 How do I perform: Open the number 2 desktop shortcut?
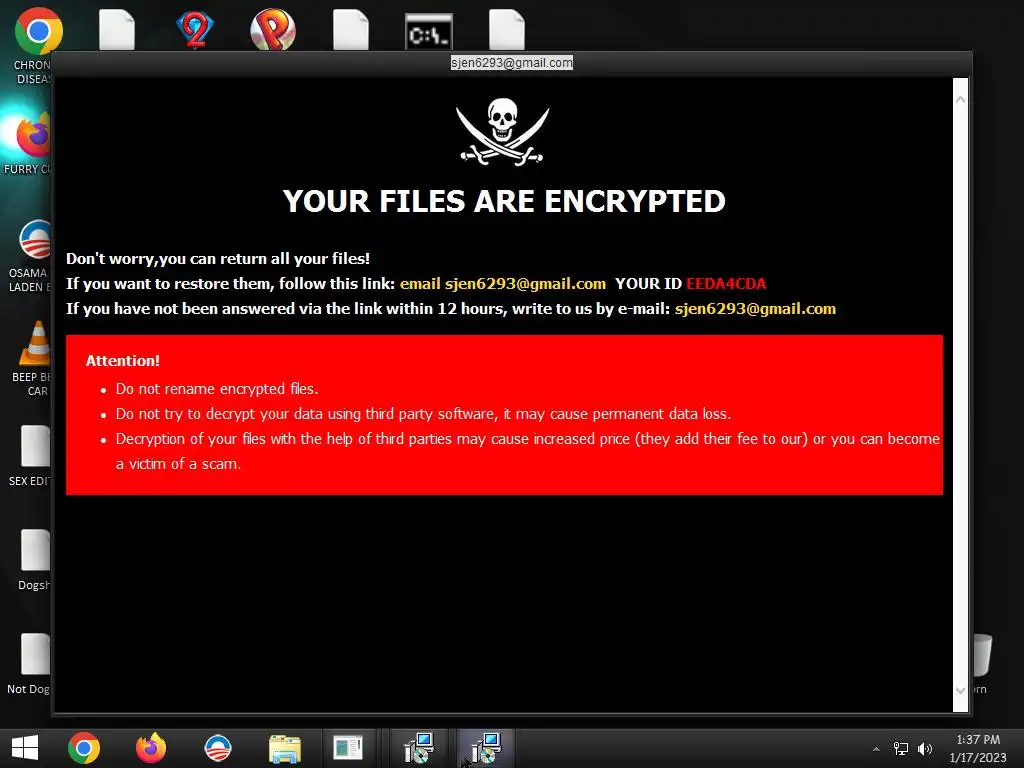[x=195, y=30]
